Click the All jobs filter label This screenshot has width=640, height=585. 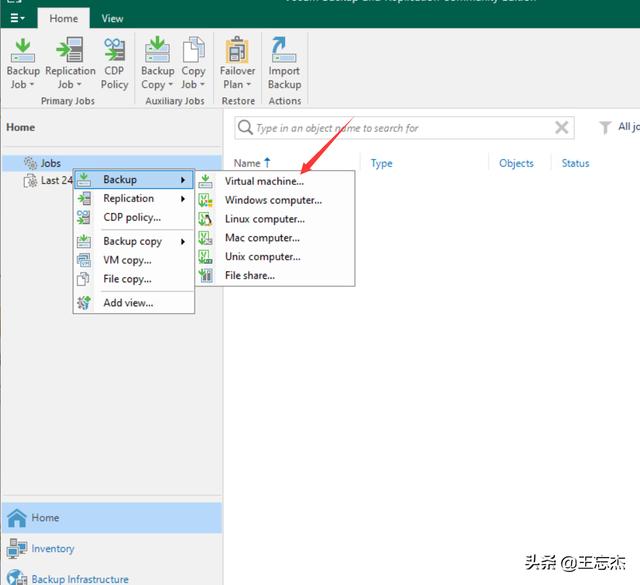tap(629, 127)
